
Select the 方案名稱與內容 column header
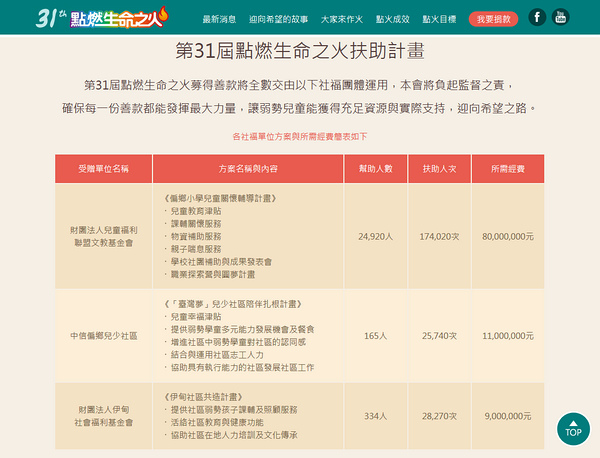[x=248, y=169]
